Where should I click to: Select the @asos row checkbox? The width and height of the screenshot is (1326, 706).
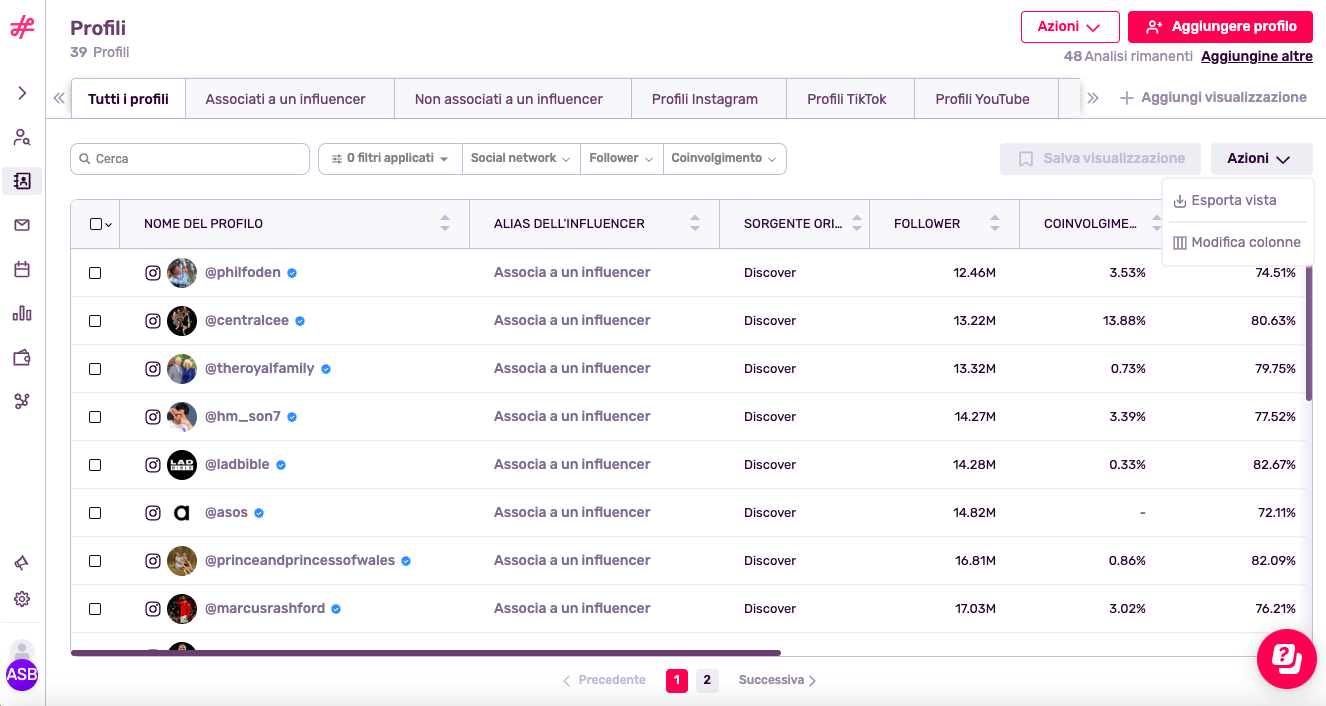[95, 513]
